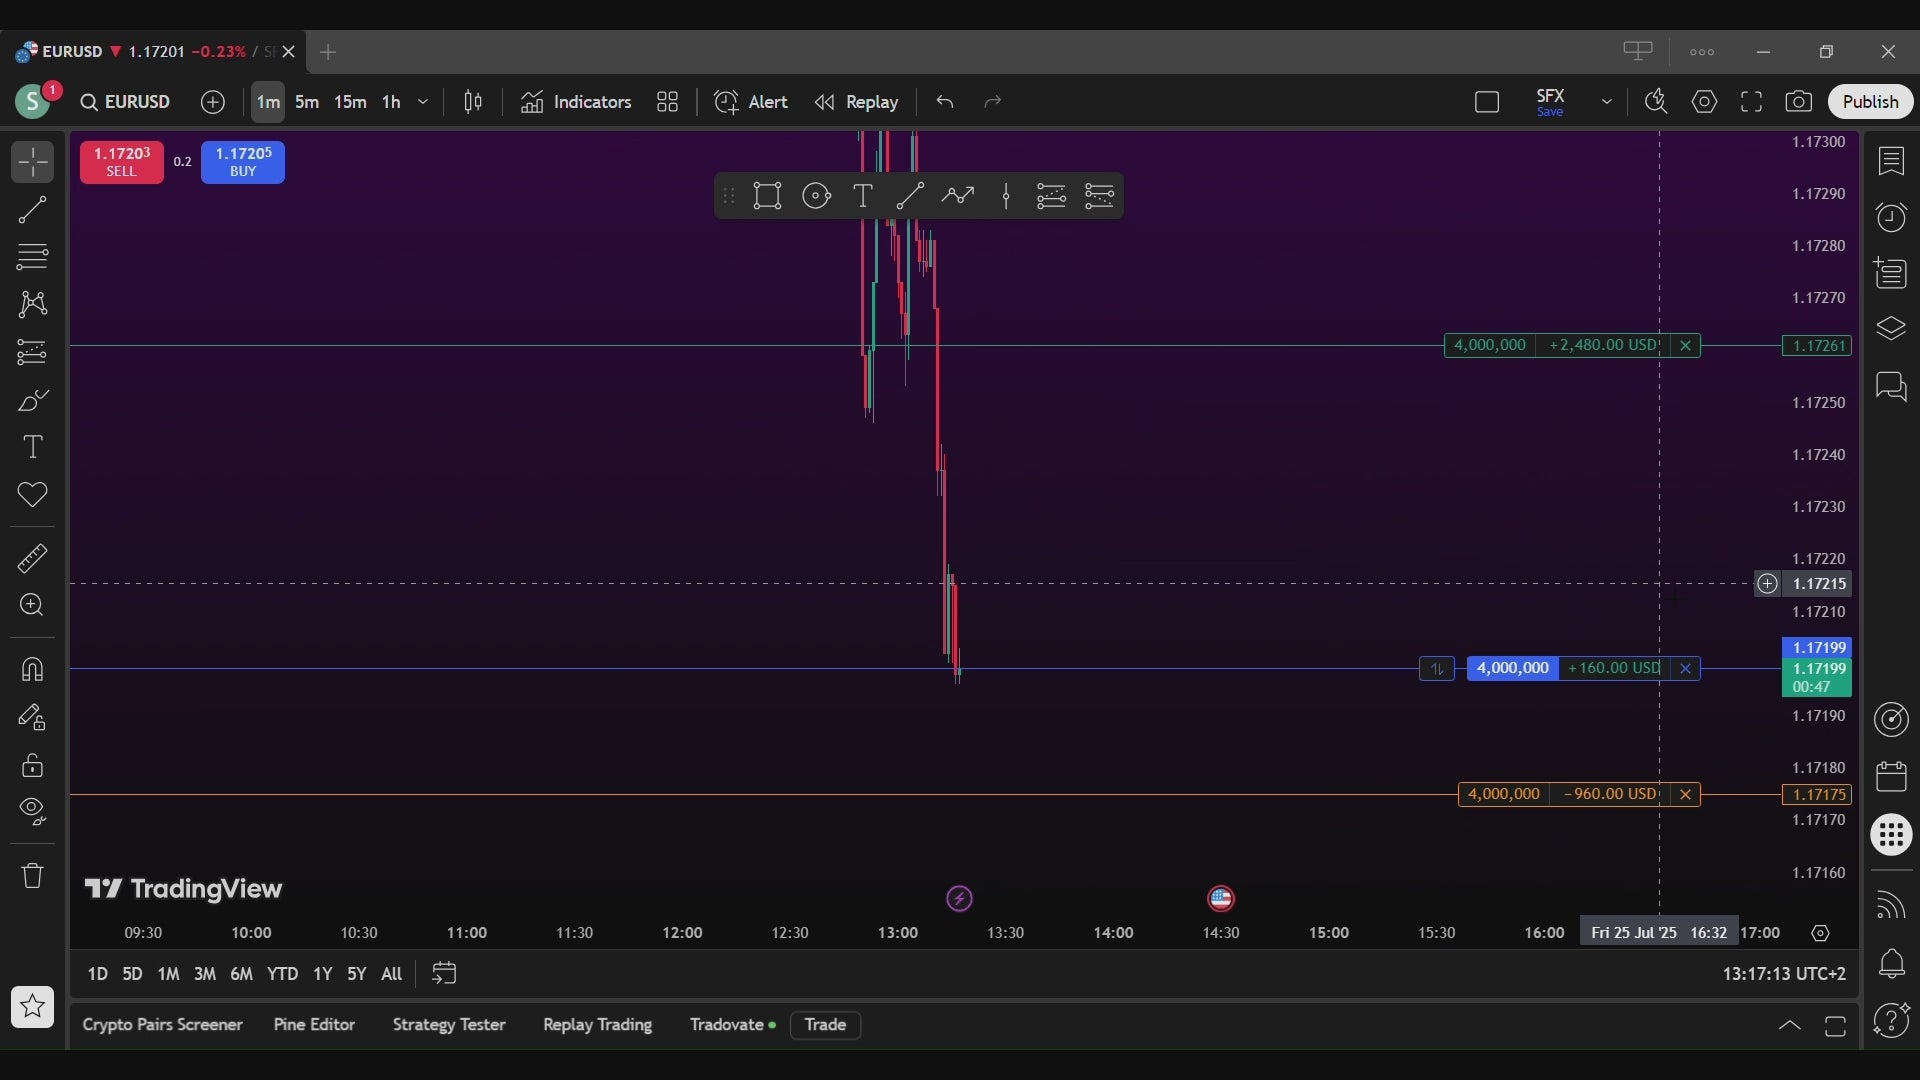Open the go to date calendar icon
This screenshot has width=1920, height=1080.
click(x=444, y=974)
